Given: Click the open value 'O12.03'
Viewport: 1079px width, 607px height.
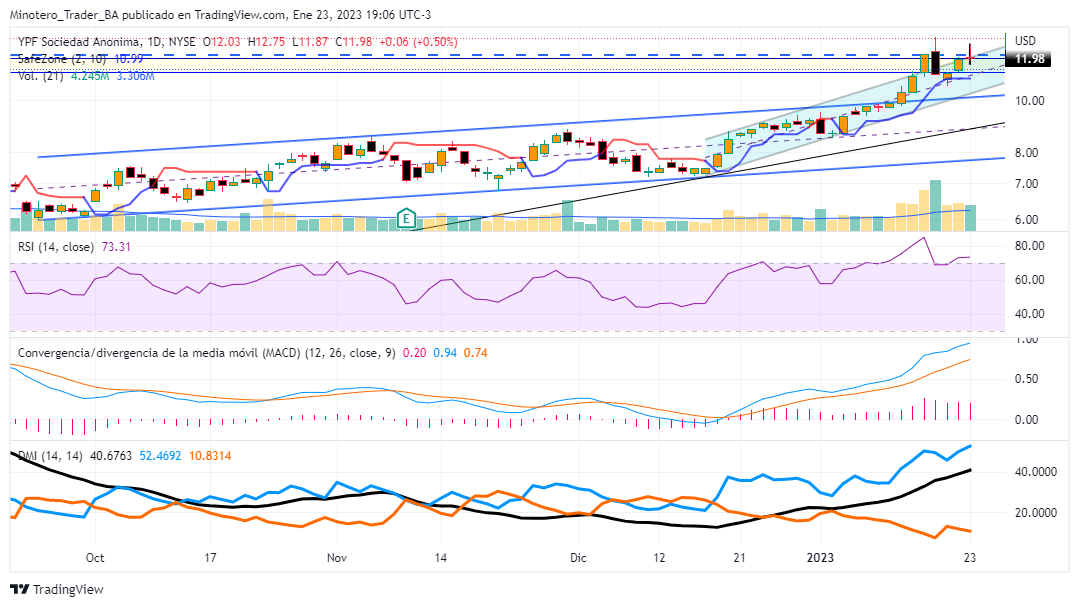Looking at the screenshot, I should [x=222, y=42].
